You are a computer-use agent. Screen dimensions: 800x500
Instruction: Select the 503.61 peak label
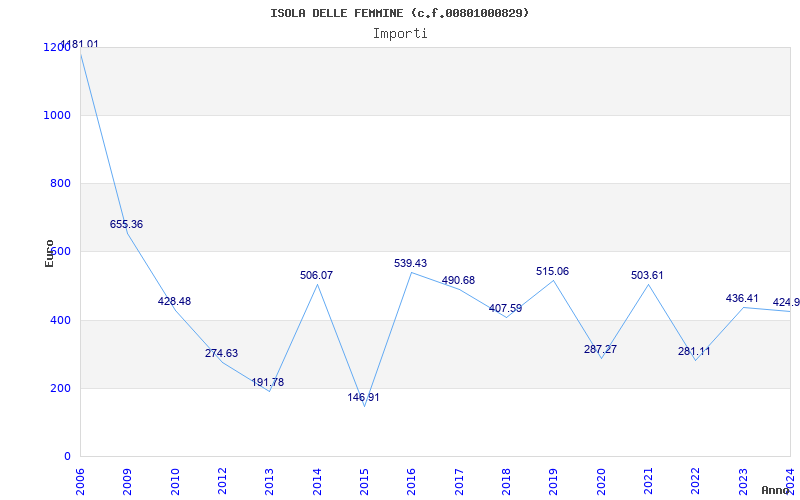click(x=647, y=276)
